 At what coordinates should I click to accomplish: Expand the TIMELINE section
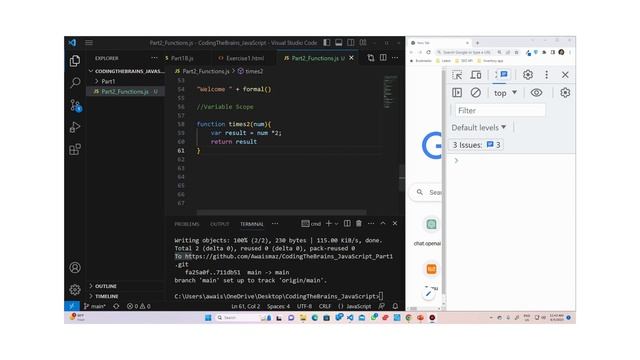coord(106,296)
